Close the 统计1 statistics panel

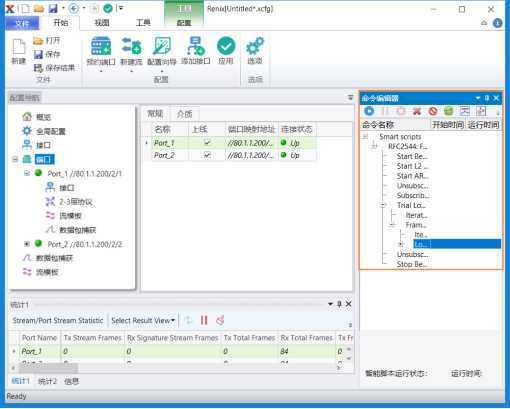348,304
